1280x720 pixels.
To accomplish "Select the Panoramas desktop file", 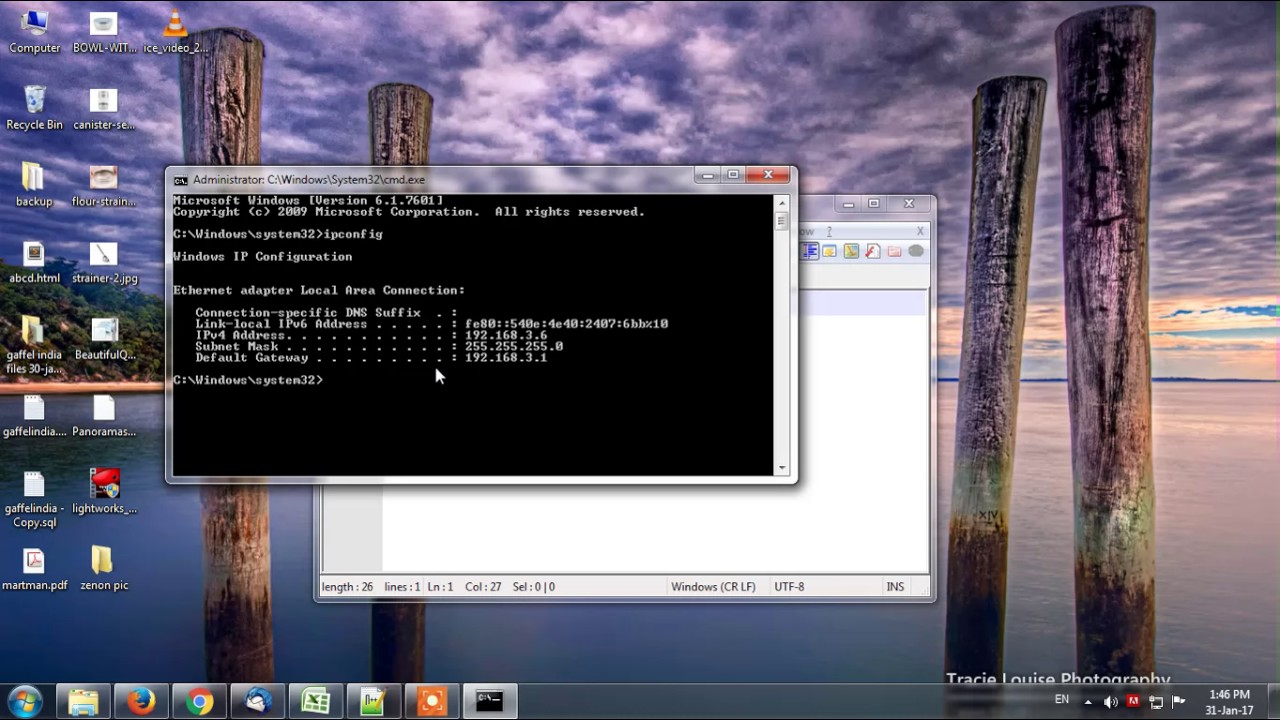I will click(104, 416).
